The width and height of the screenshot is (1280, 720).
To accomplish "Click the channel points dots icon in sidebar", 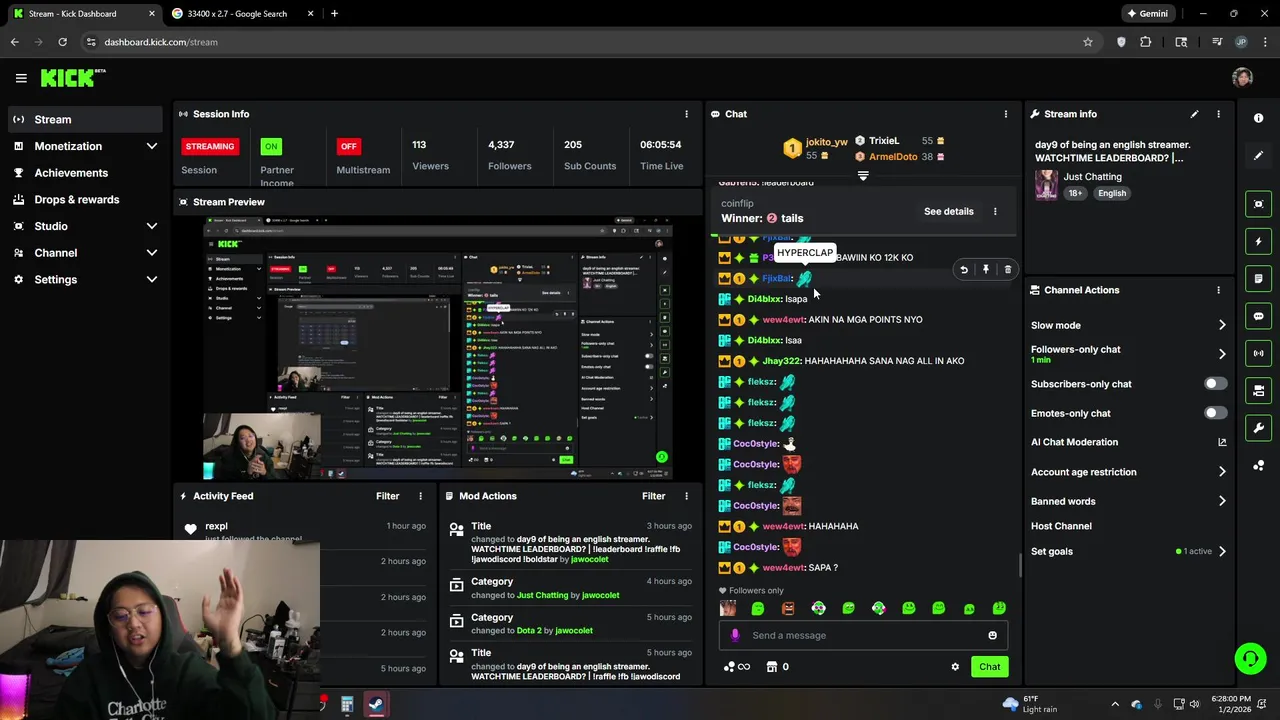I will (x=1258, y=465).
